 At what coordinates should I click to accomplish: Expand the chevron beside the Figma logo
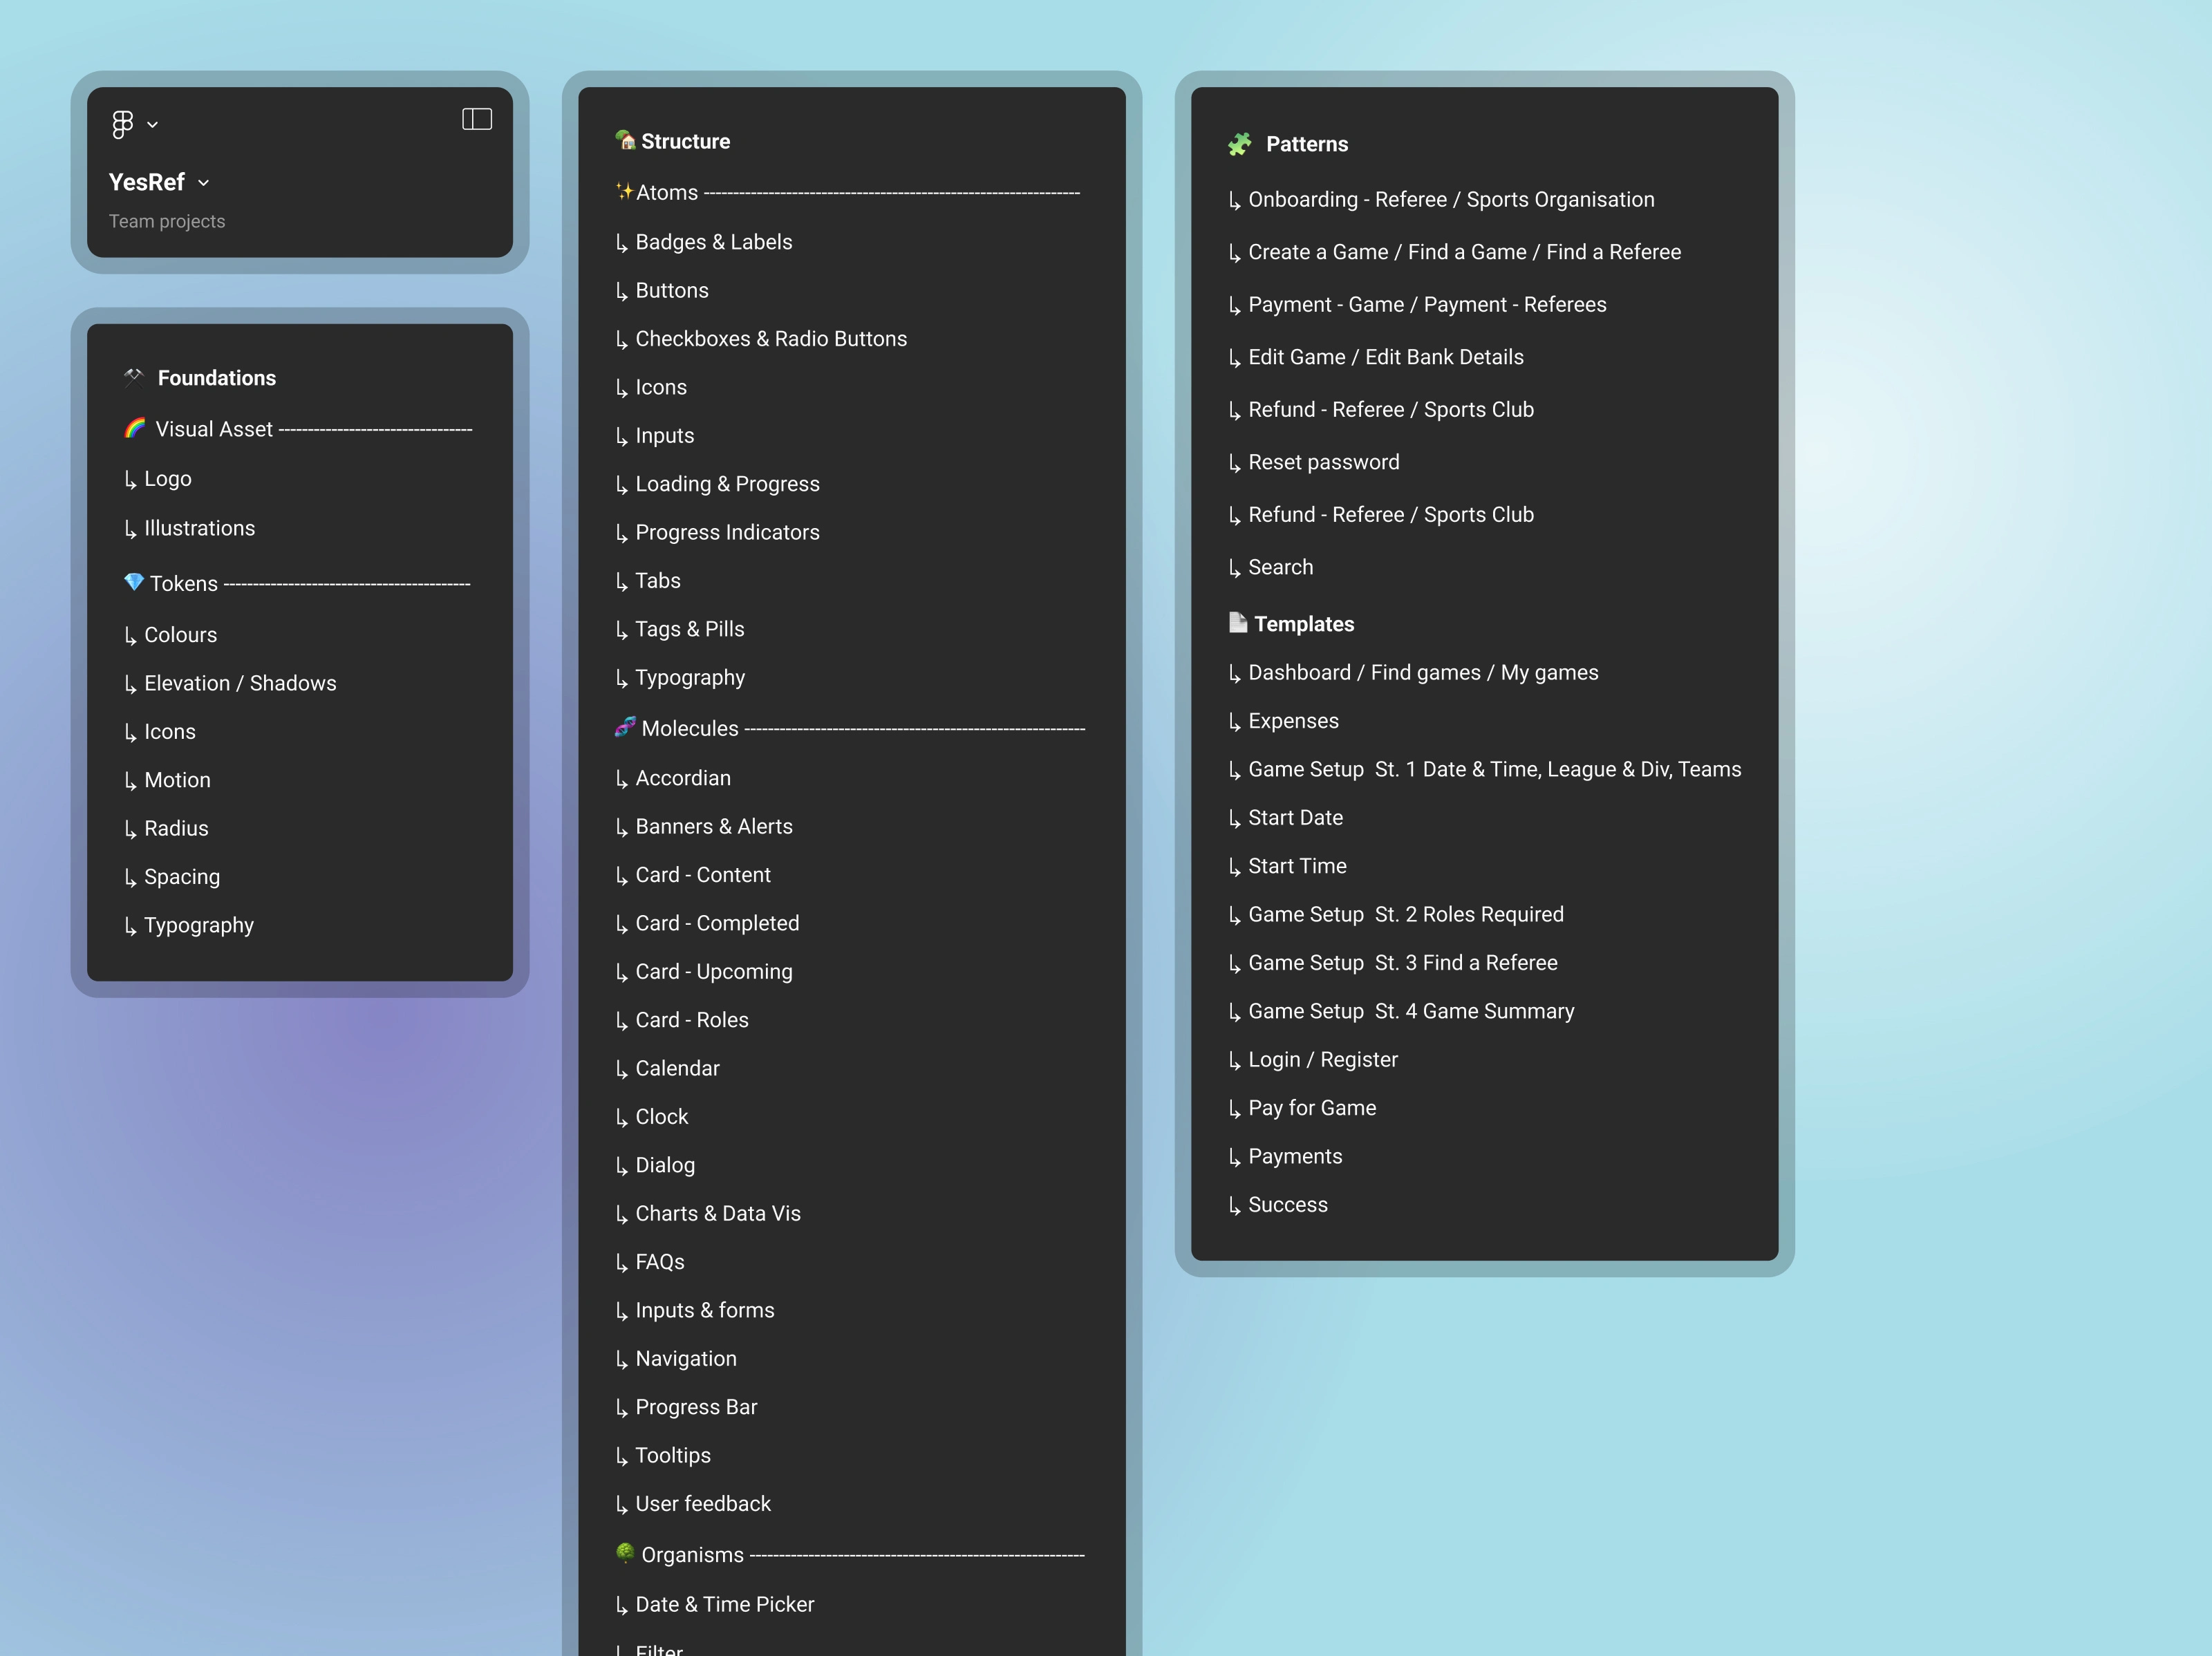pos(153,125)
